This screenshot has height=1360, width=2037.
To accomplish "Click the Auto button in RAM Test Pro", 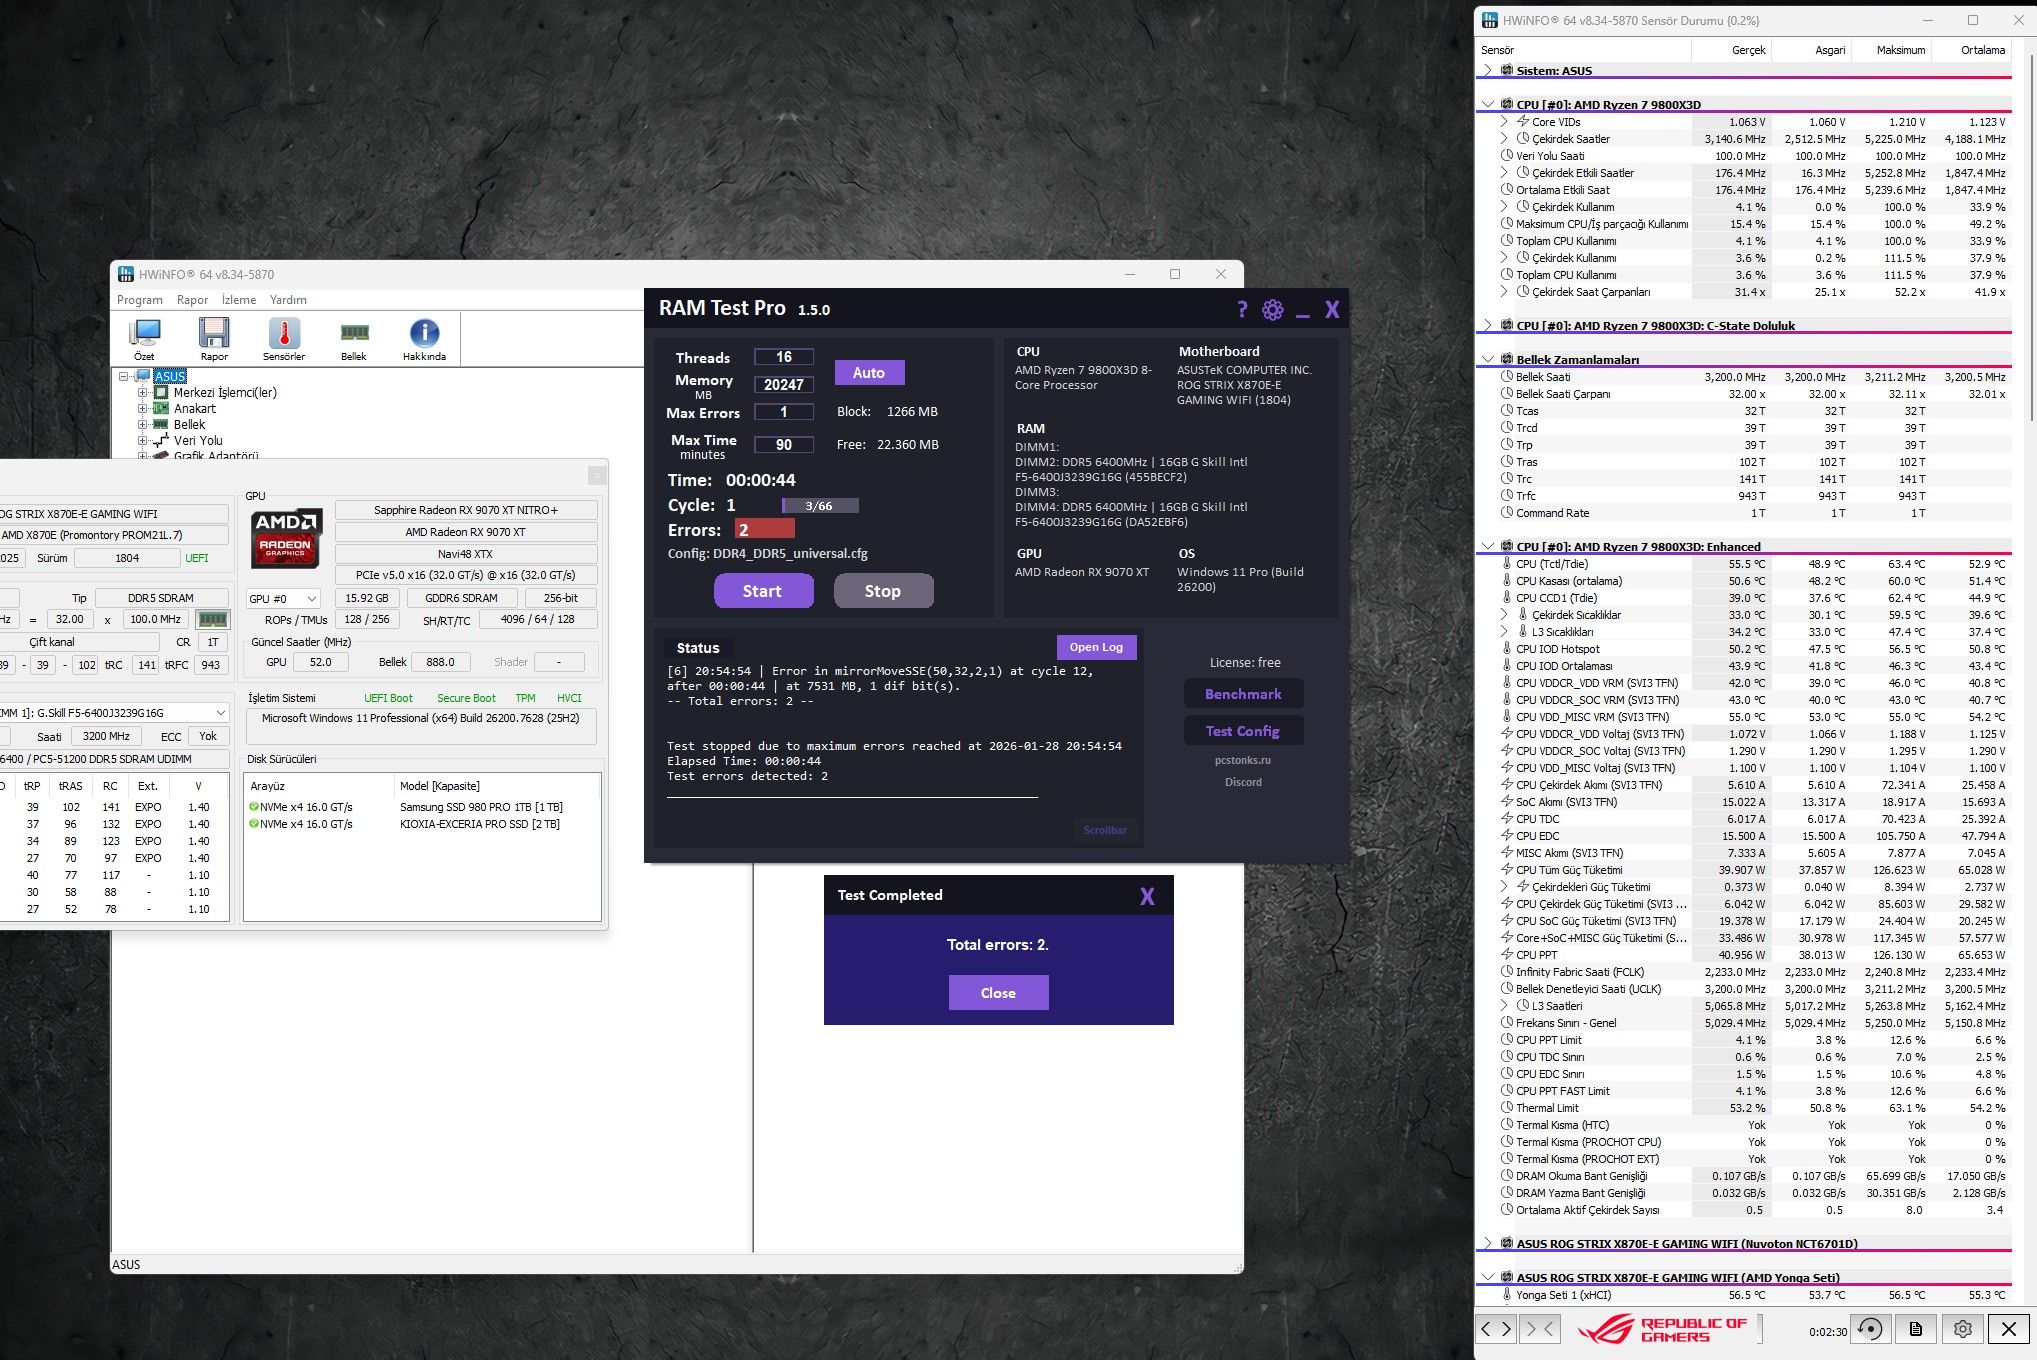I will click(x=869, y=373).
